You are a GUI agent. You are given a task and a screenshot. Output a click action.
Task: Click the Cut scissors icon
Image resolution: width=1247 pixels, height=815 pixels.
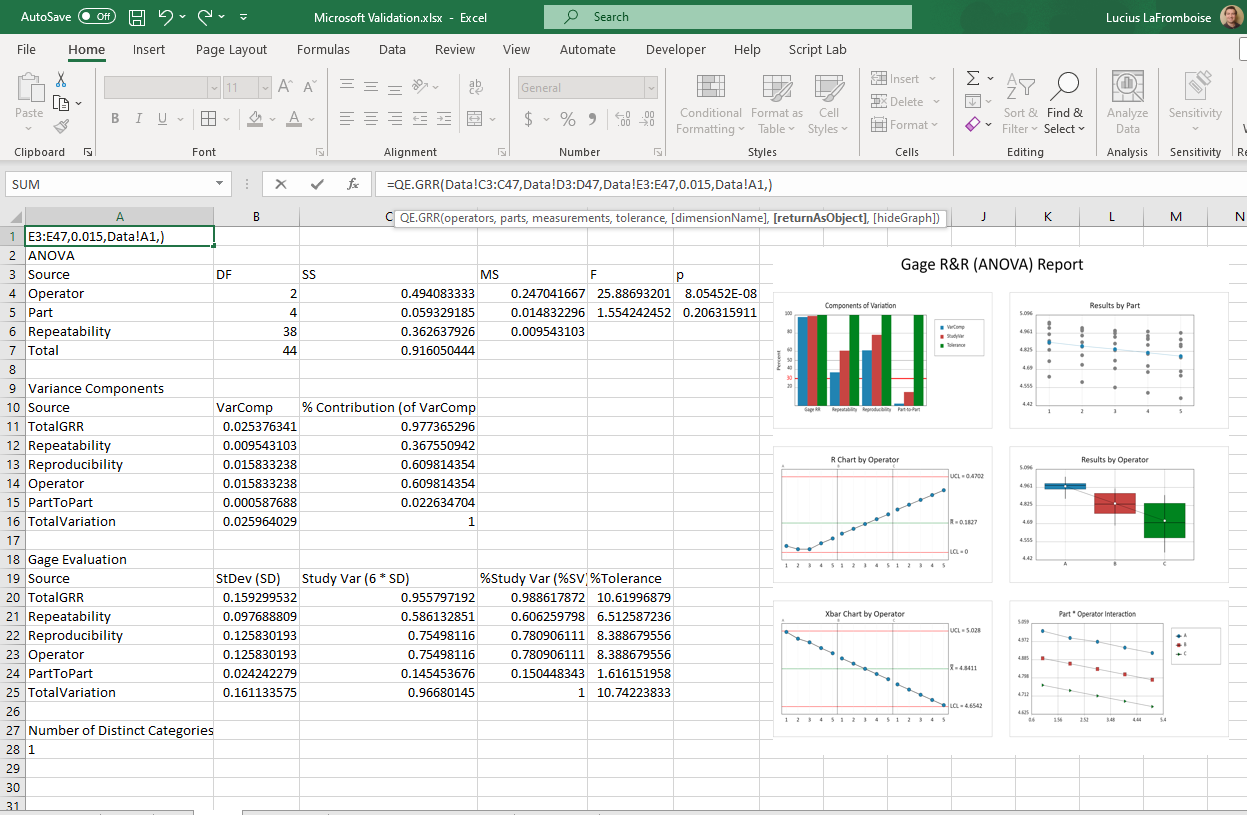[x=61, y=80]
